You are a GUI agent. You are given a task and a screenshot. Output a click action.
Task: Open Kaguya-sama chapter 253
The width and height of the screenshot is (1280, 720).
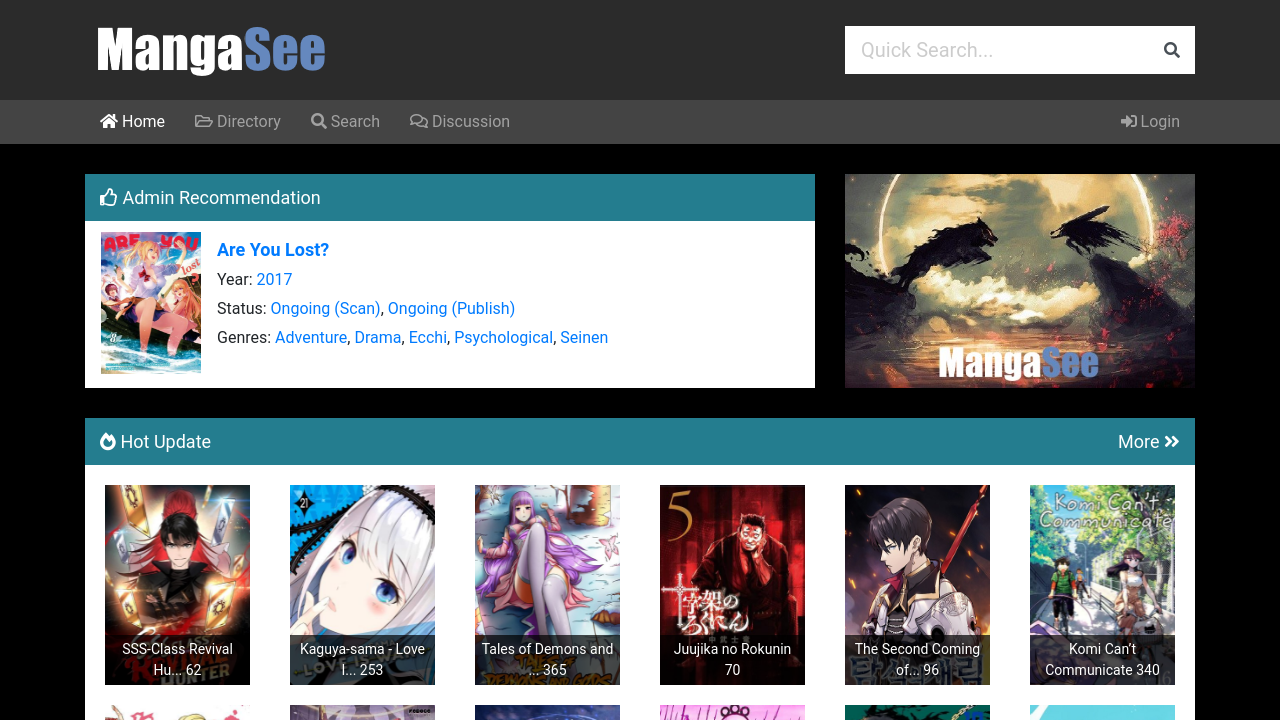[362, 585]
